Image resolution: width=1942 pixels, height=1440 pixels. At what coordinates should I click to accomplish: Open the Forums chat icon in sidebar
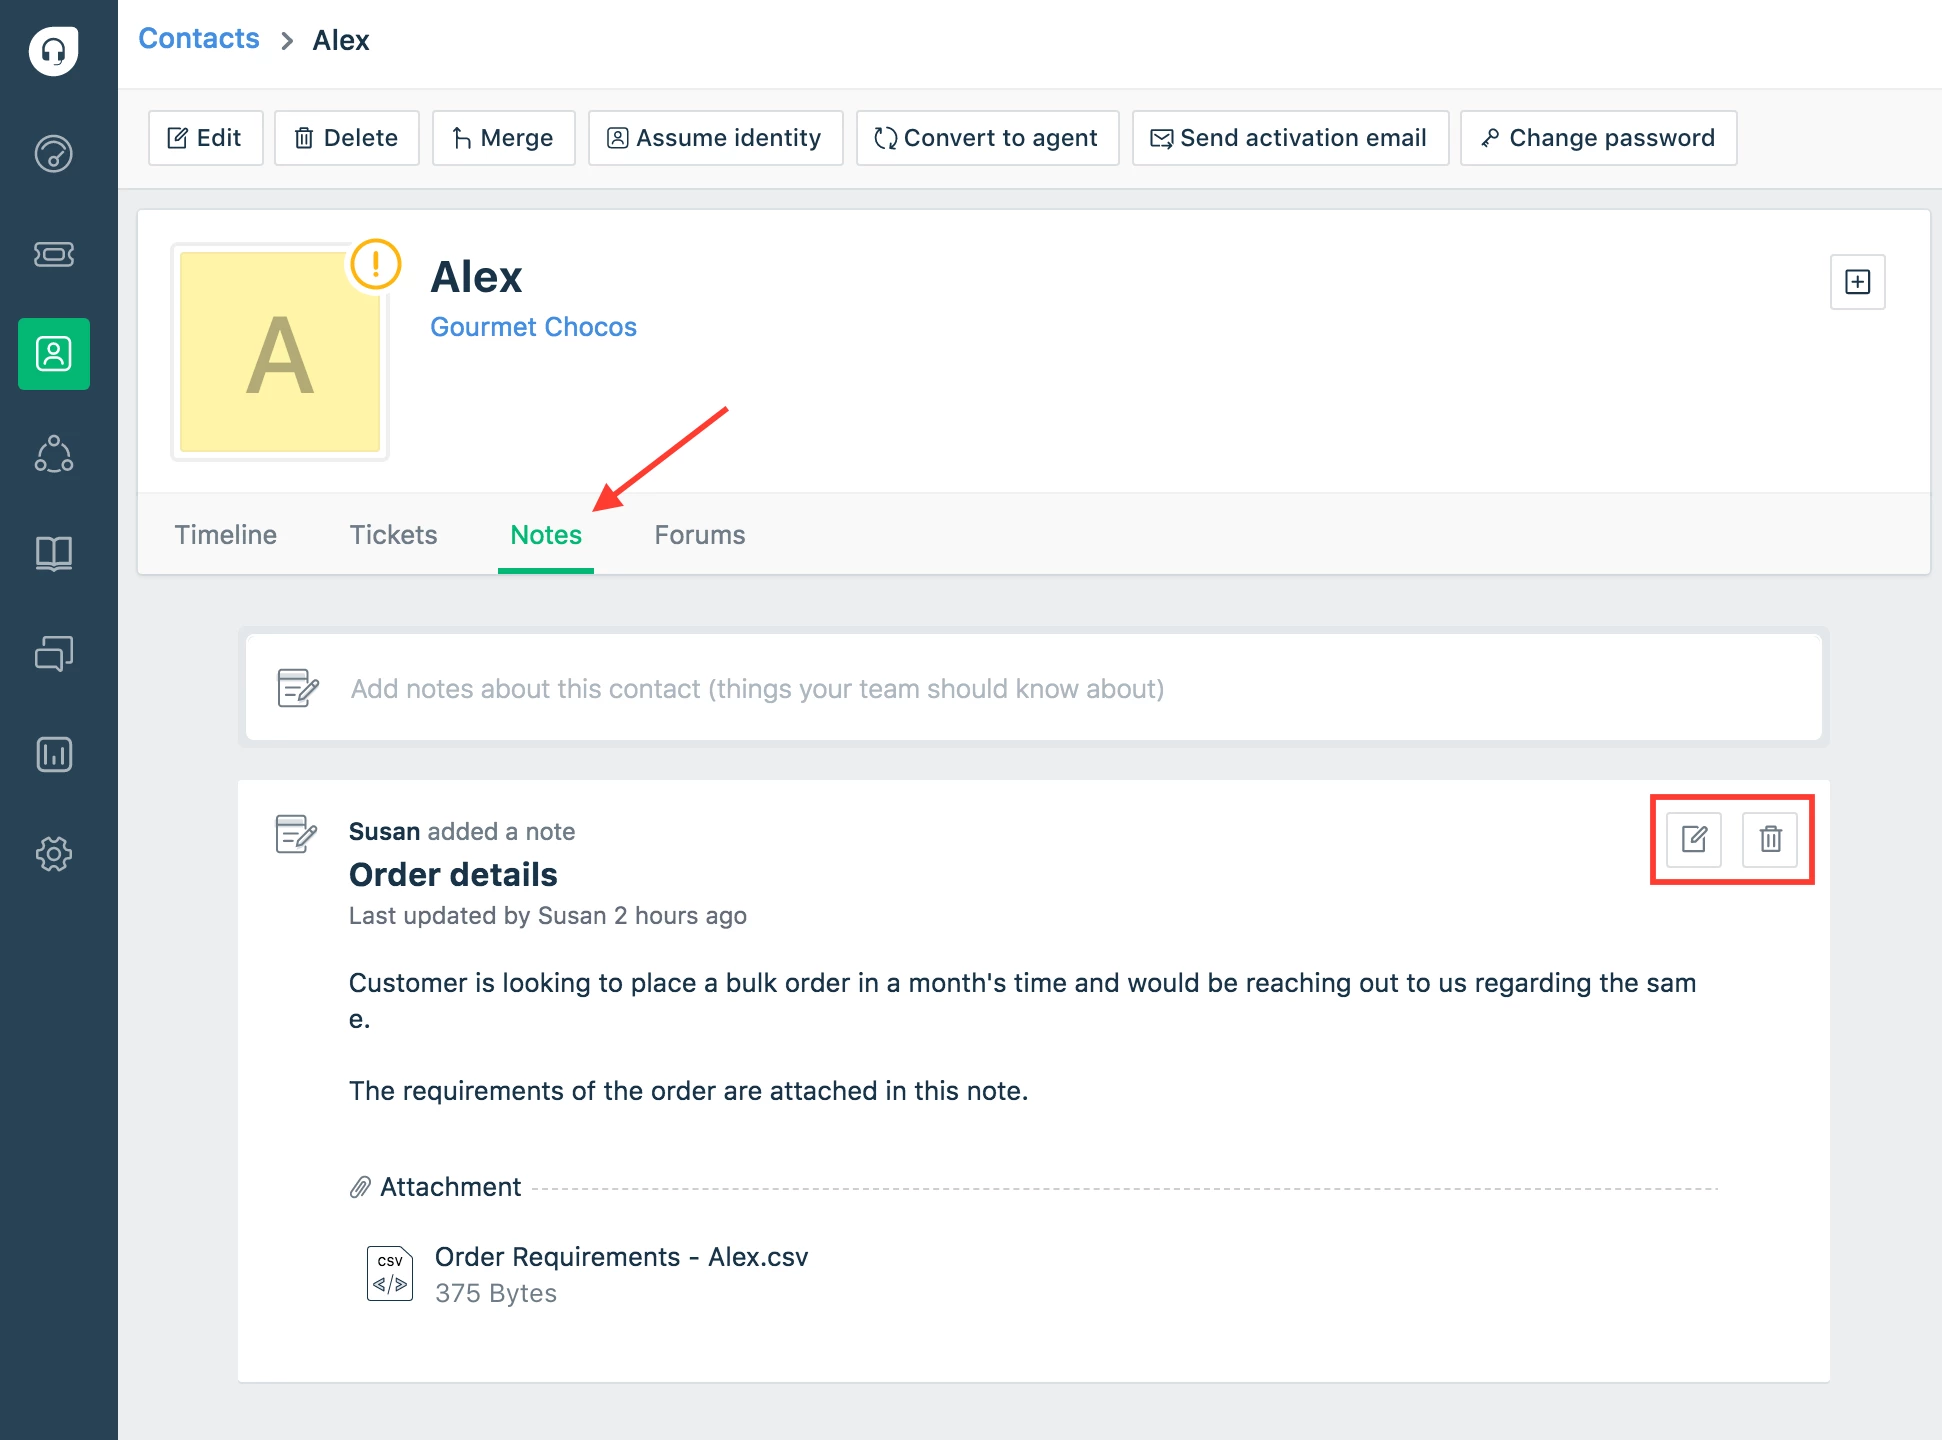tap(54, 653)
